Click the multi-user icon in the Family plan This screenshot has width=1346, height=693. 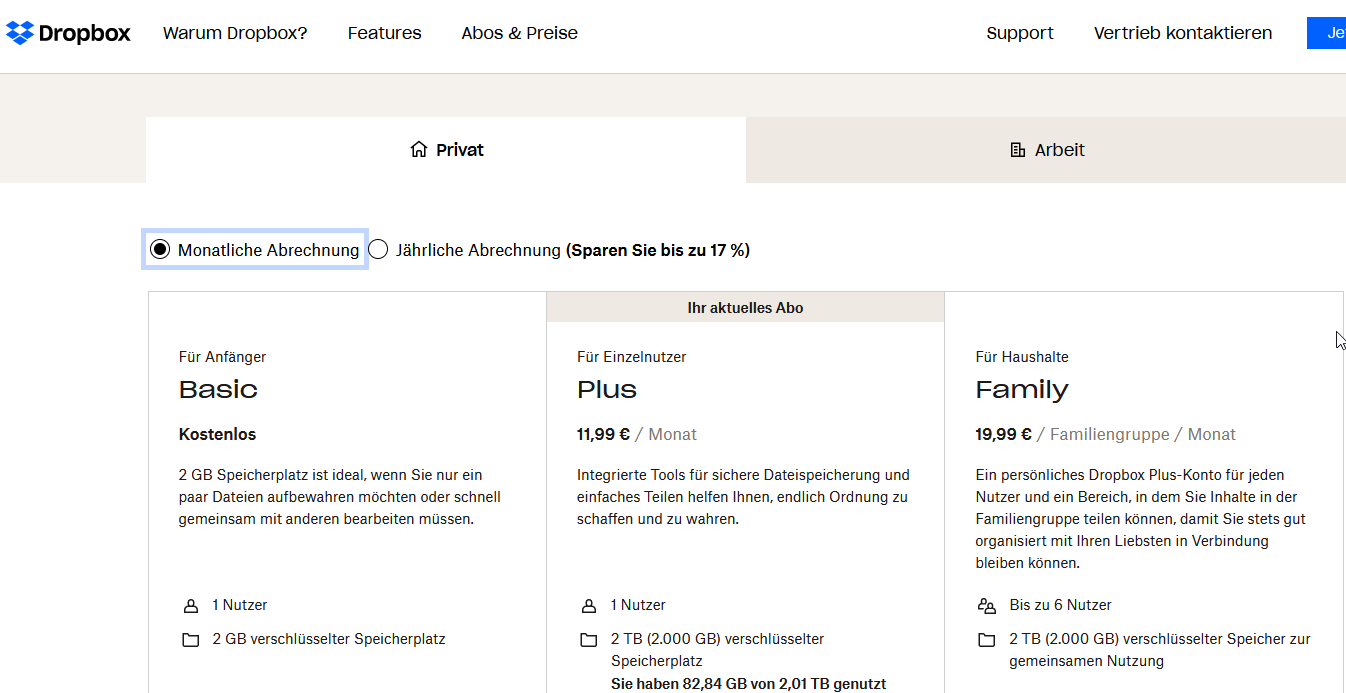pos(987,606)
